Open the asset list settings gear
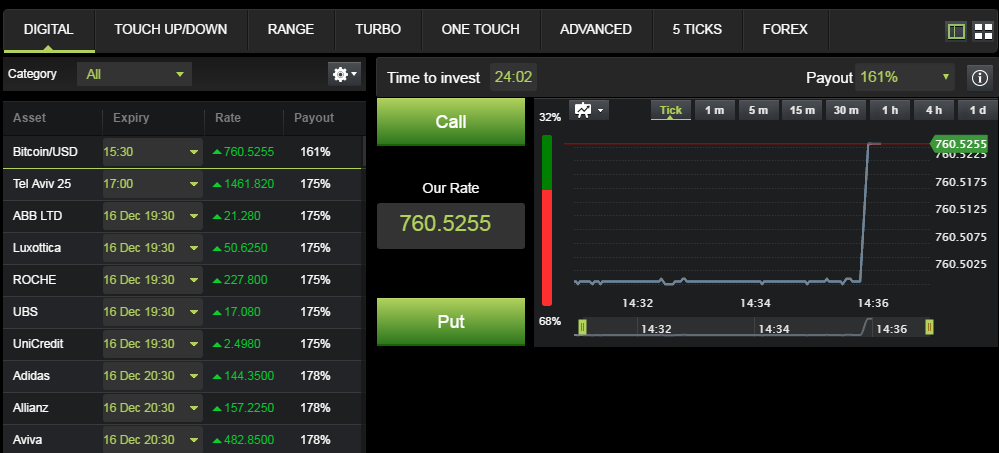The image size is (999, 453). tap(345, 75)
